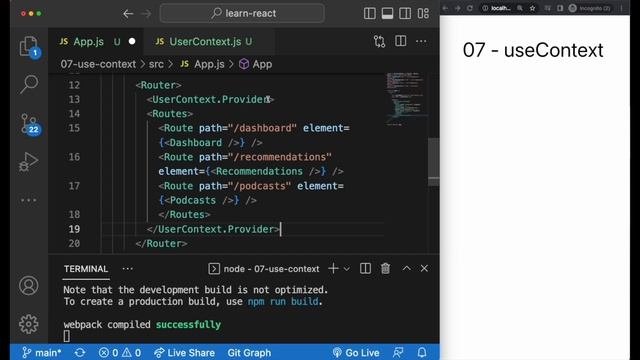Show more panel tabs ellipsis
The height and width of the screenshot is (360, 640).
click(x=127, y=269)
